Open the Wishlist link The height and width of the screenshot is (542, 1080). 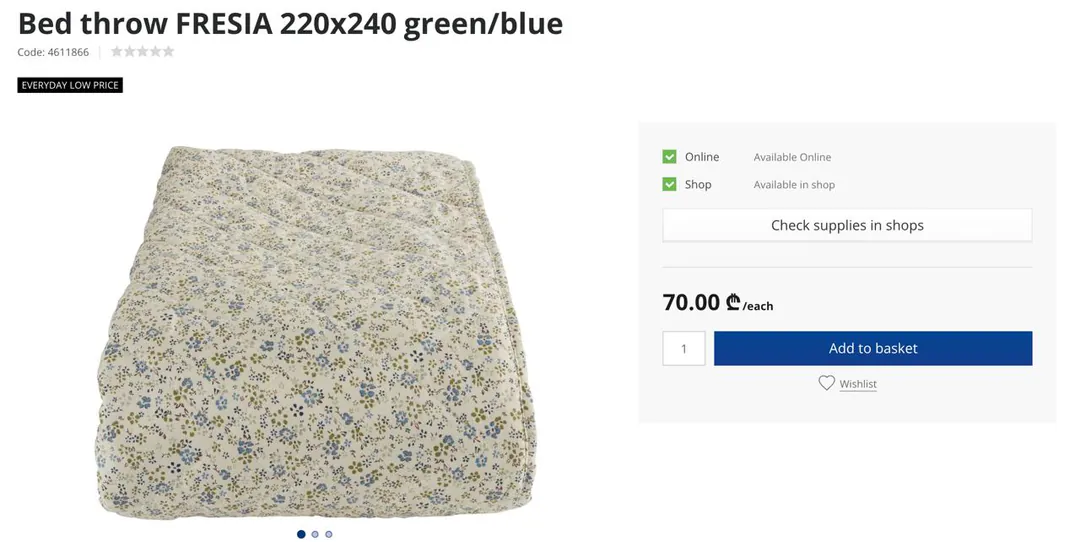tap(858, 384)
